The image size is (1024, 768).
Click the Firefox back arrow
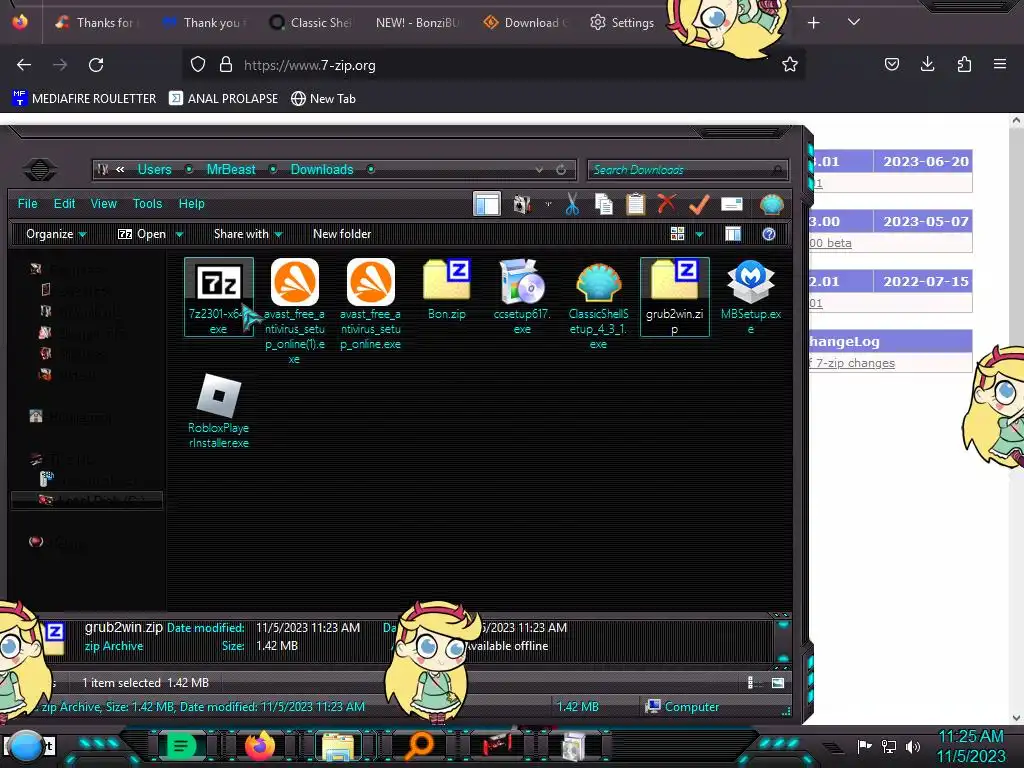(24, 65)
